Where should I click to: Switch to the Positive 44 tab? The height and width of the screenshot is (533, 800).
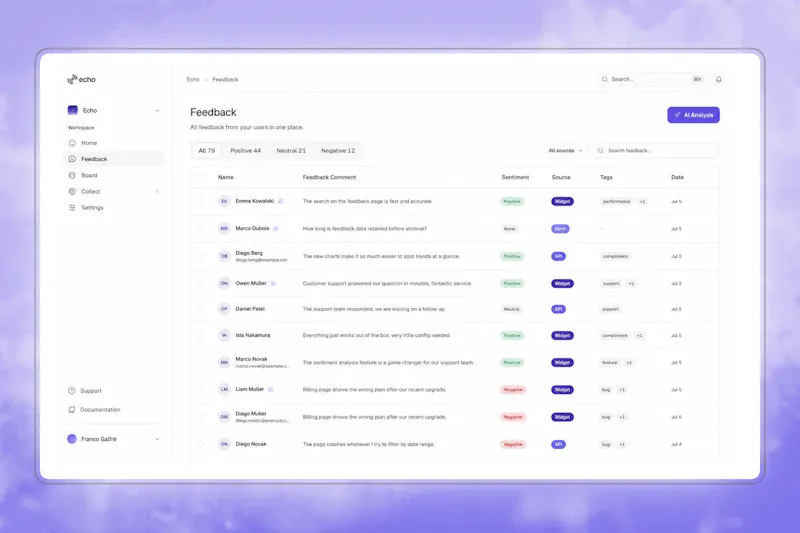click(245, 150)
